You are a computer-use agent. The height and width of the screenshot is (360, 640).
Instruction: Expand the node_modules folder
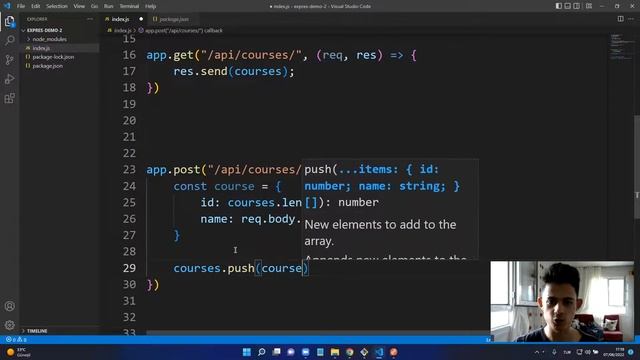[x=49, y=39]
